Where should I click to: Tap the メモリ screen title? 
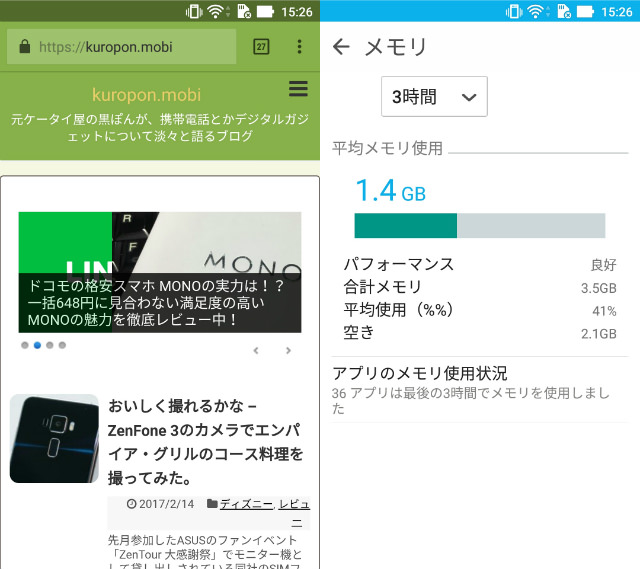pos(395,47)
